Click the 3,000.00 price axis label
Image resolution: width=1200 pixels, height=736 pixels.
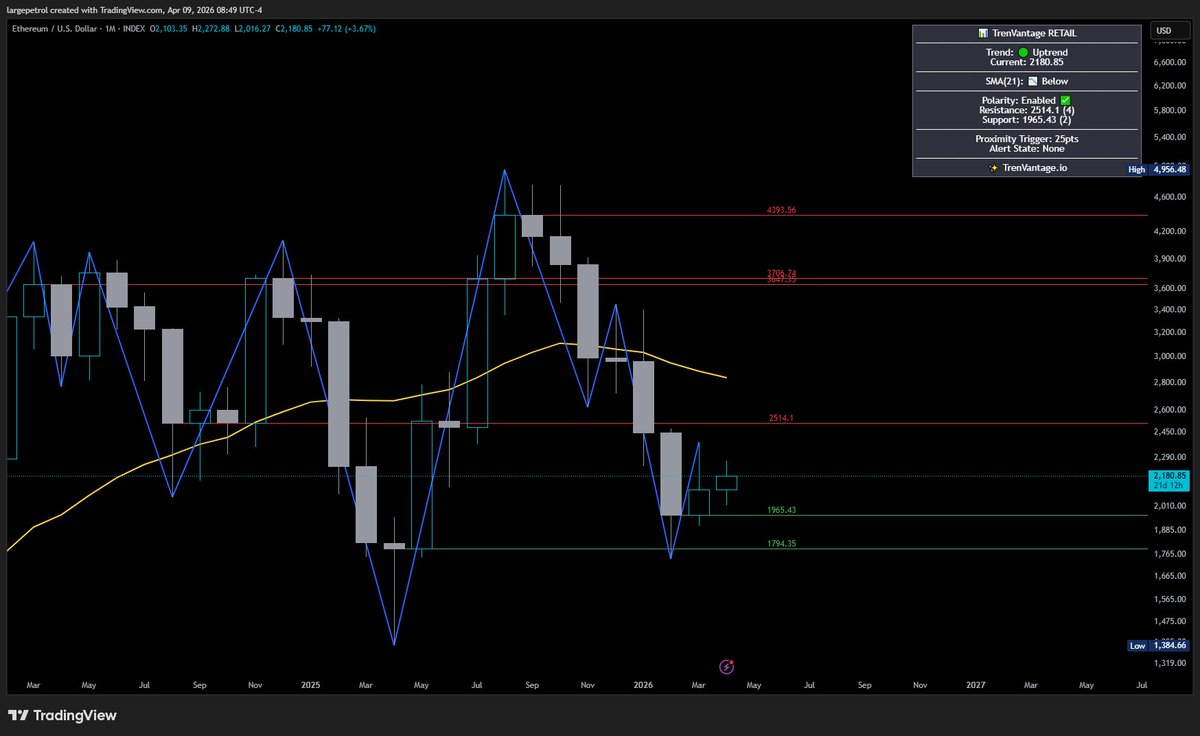click(x=1169, y=357)
